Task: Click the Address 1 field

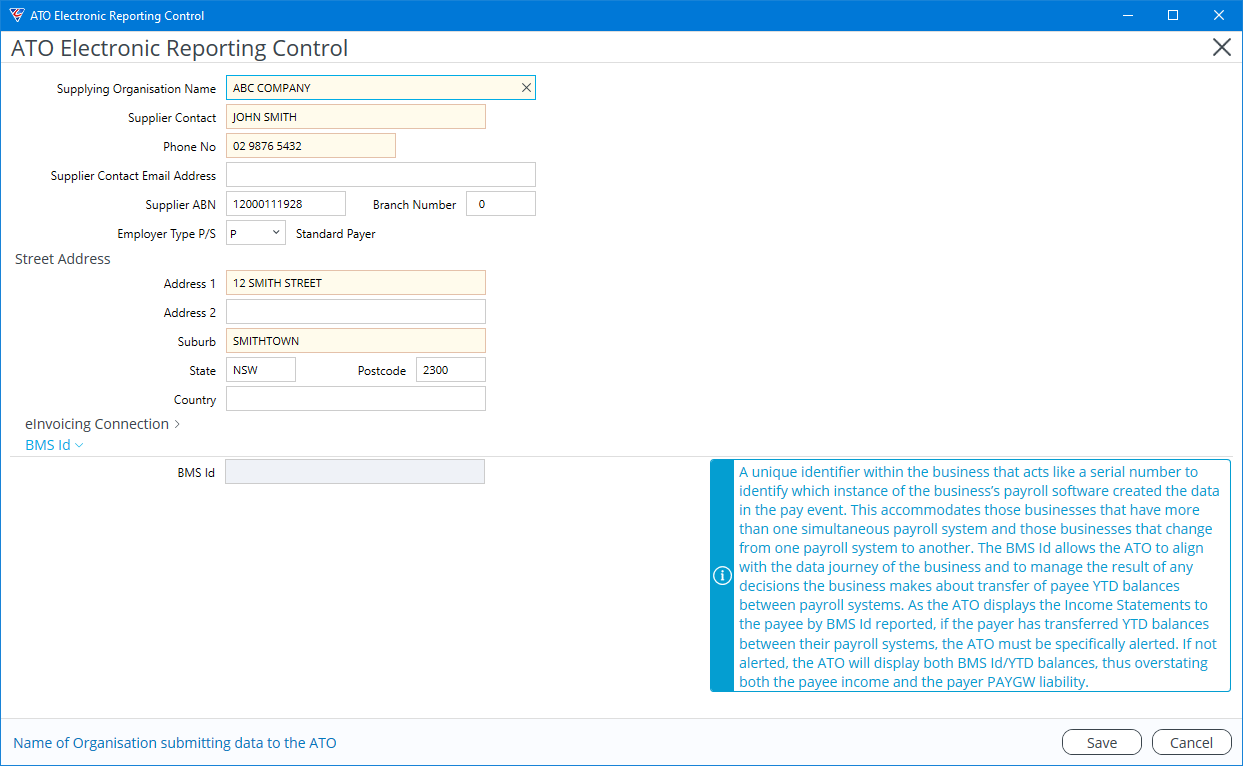Action: (x=356, y=283)
